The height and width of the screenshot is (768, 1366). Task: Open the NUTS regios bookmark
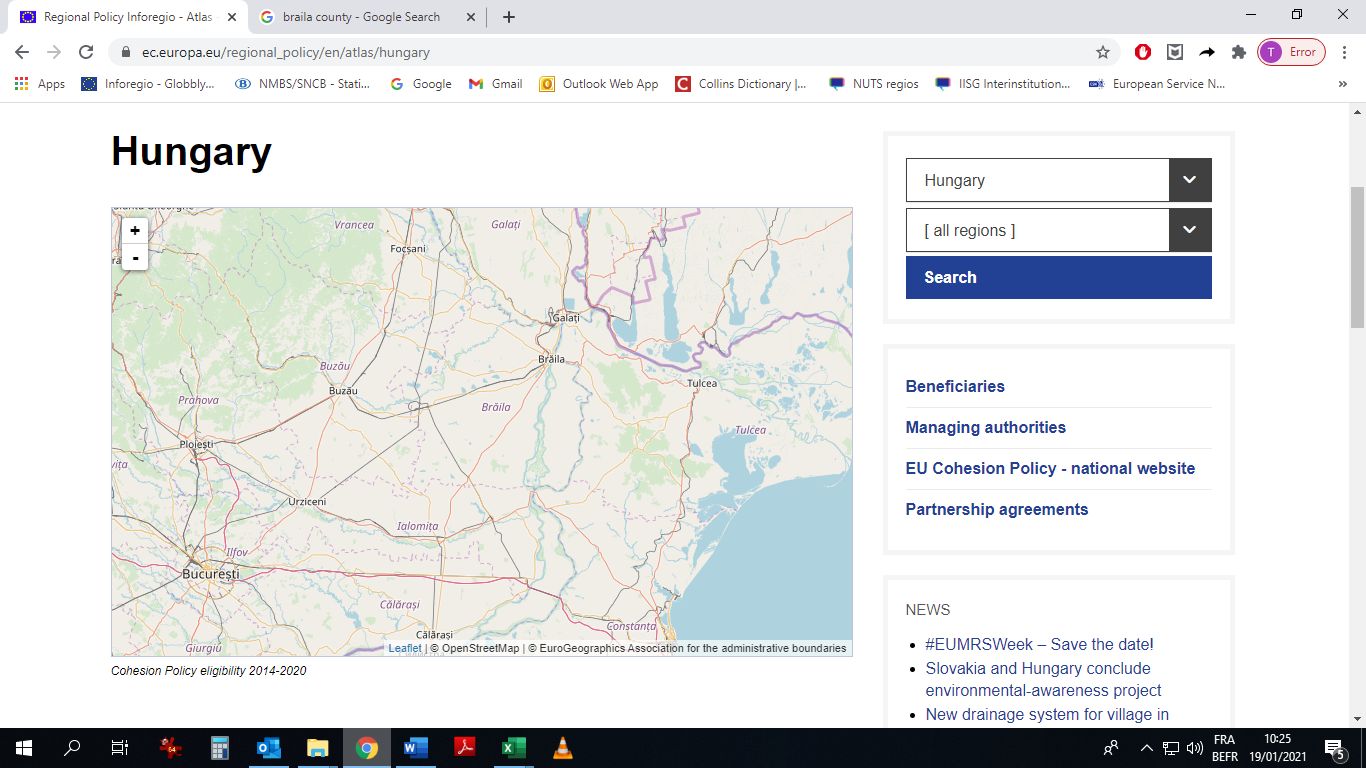pos(874,84)
